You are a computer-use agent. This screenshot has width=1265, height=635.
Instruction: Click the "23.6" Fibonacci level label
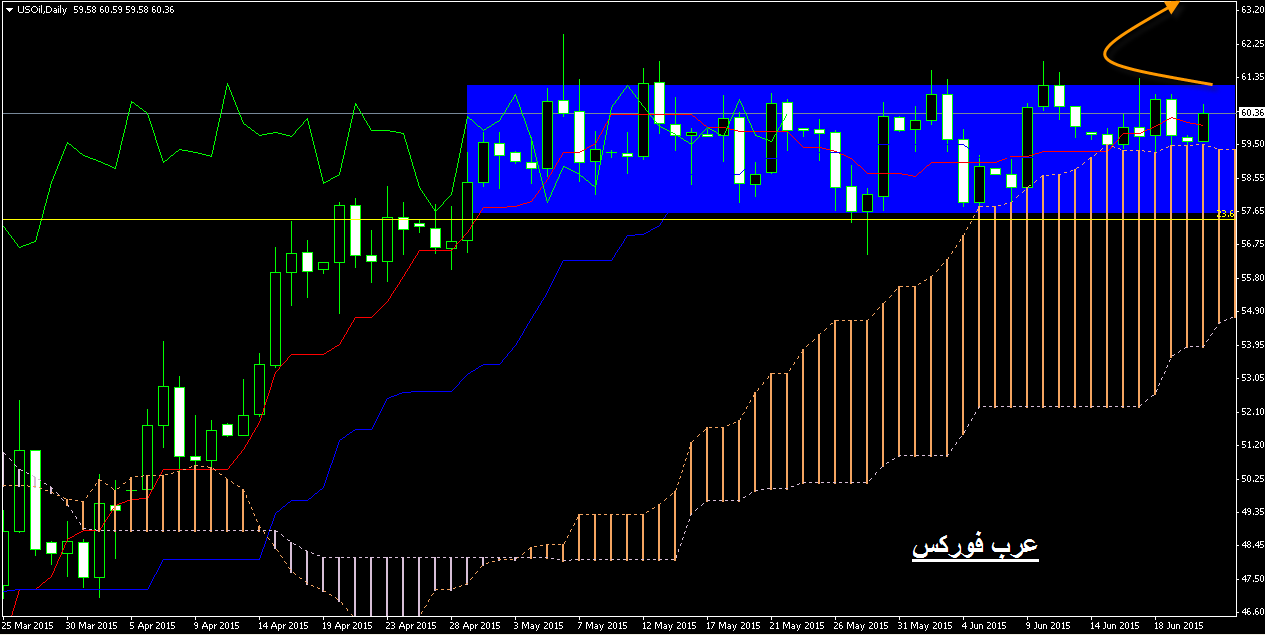coord(1226,214)
